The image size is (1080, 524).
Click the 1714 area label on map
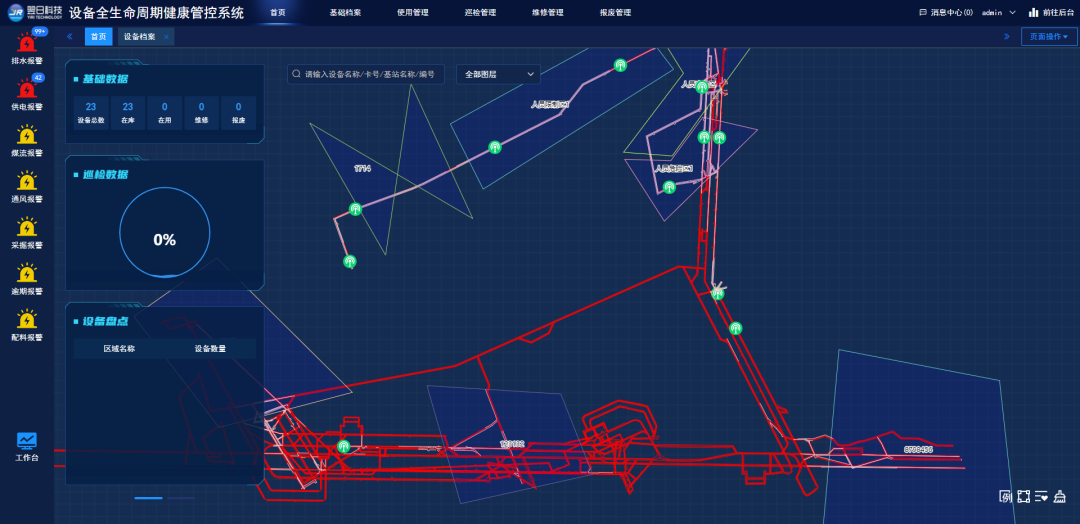point(362,168)
